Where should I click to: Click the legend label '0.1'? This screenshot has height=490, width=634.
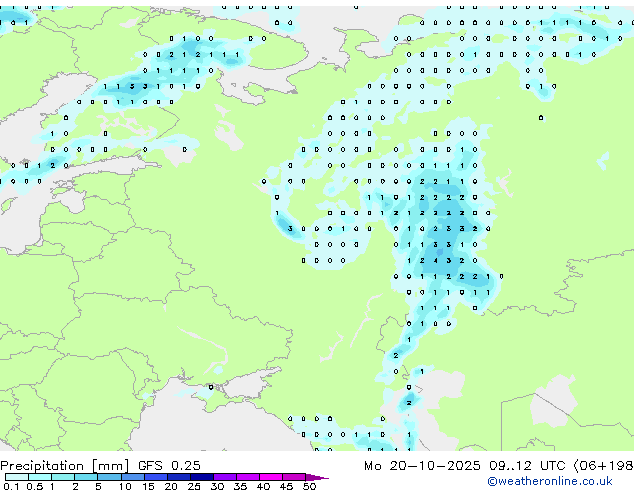click(11, 486)
